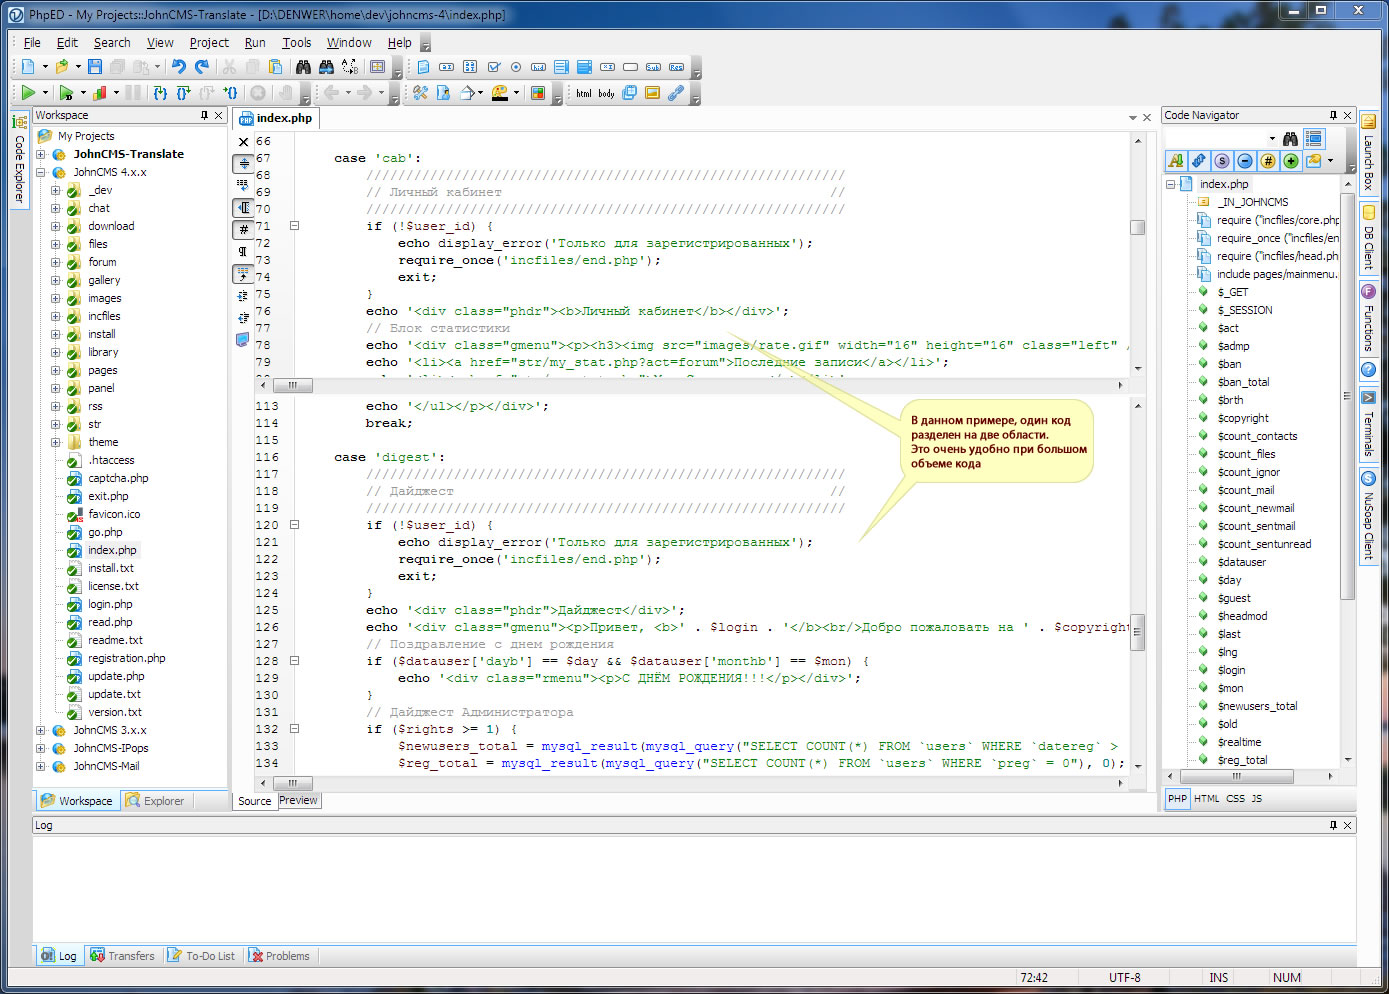Open the Code Navigator search dropdown
The height and width of the screenshot is (994, 1389).
tap(1272, 139)
